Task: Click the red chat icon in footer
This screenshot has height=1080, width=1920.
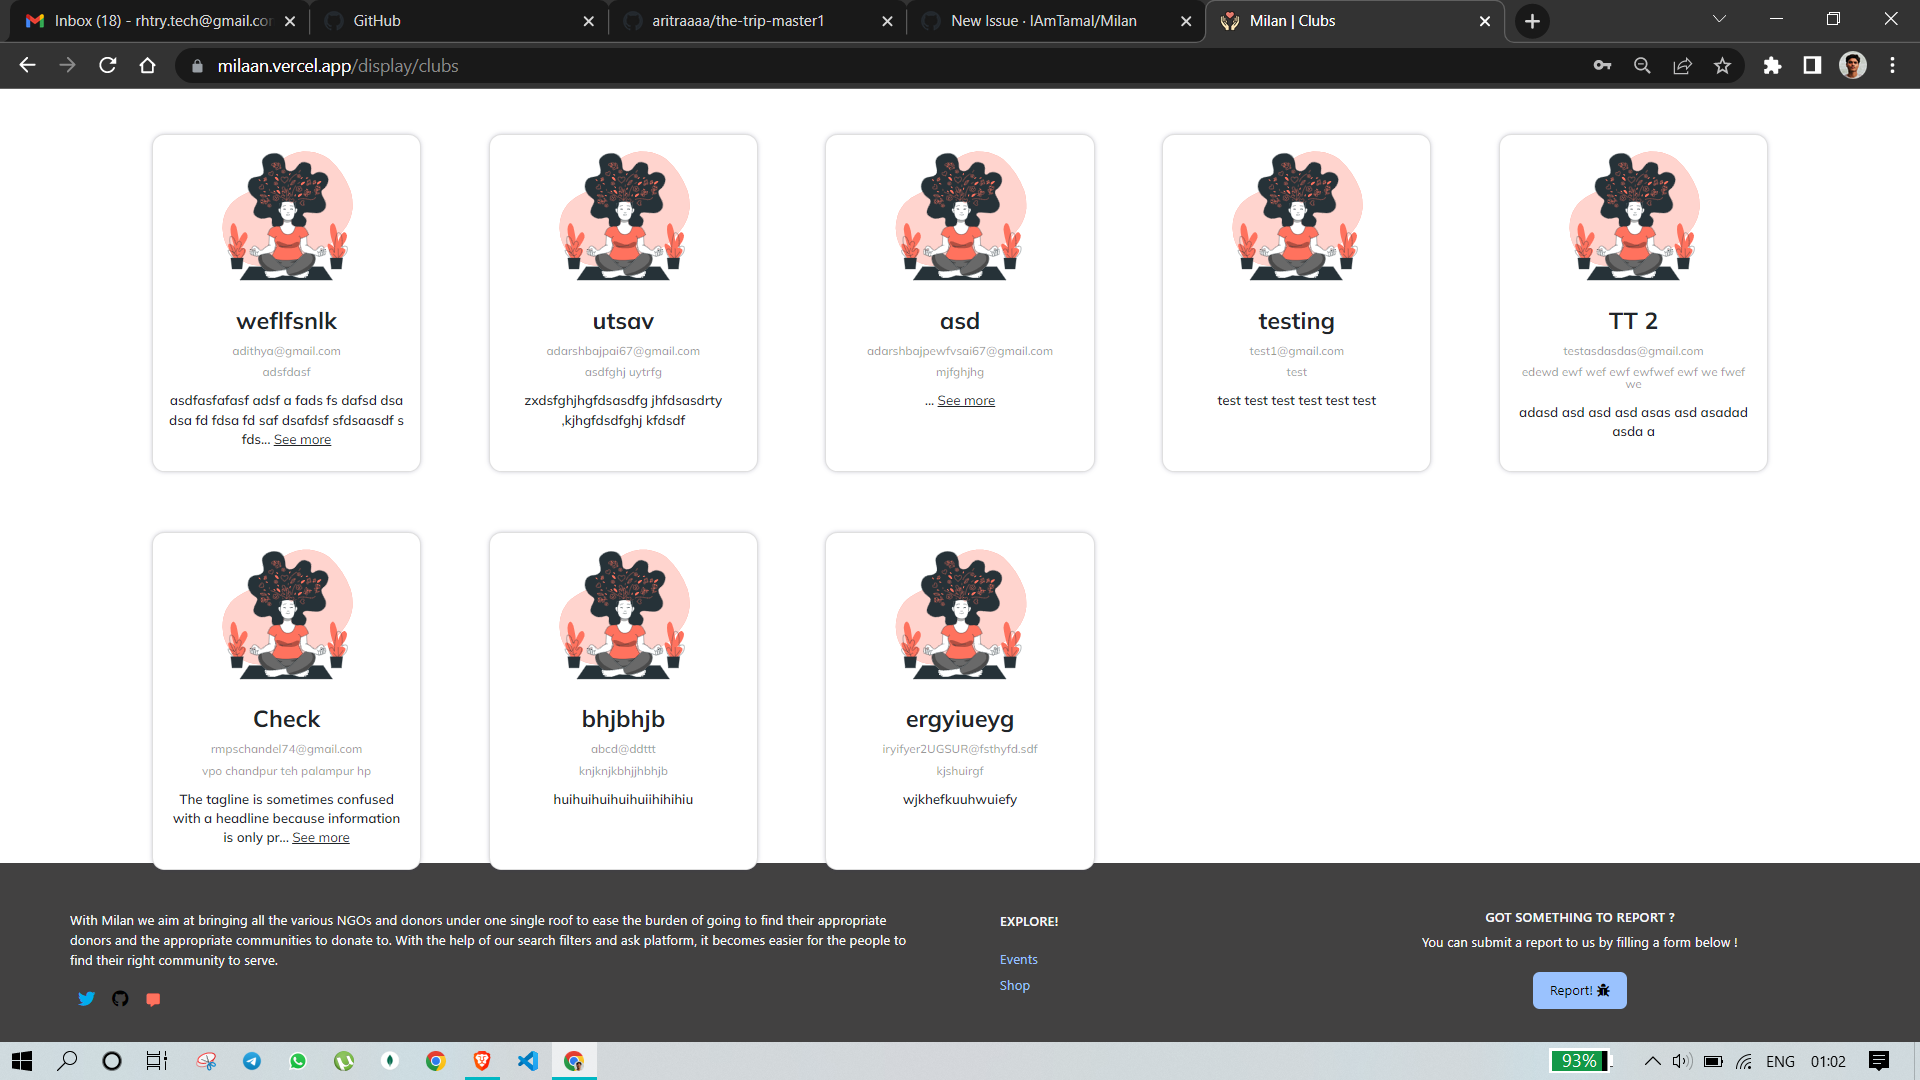Action: pos(153,999)
